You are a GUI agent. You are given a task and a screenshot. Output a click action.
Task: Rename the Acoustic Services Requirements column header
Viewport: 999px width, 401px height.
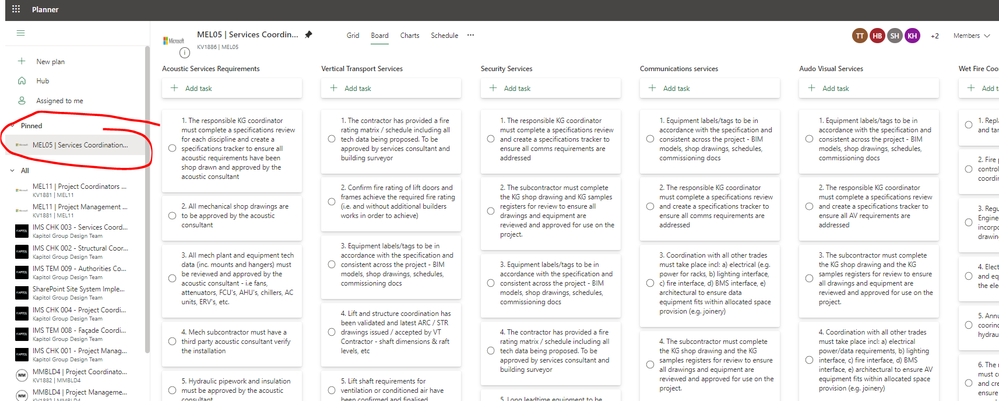pos(211,68)
